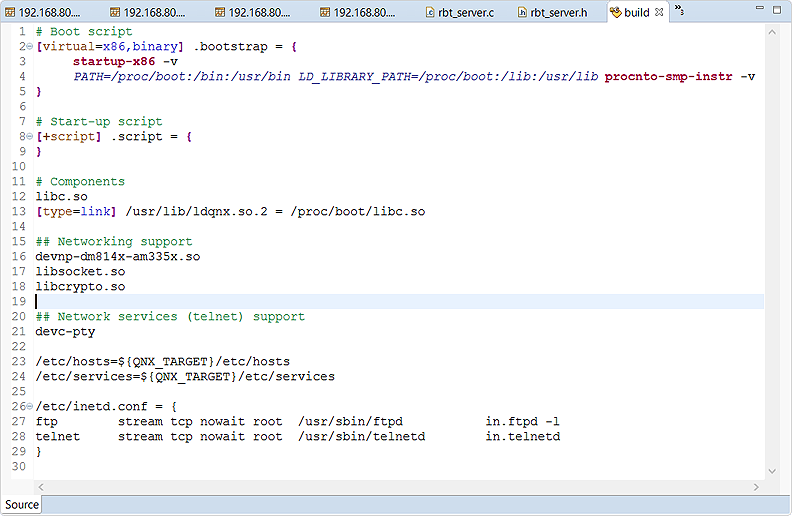792x516 pixels.
Task: Click the rbt_server.c tab file icon
Action: [x=430, y=12]
